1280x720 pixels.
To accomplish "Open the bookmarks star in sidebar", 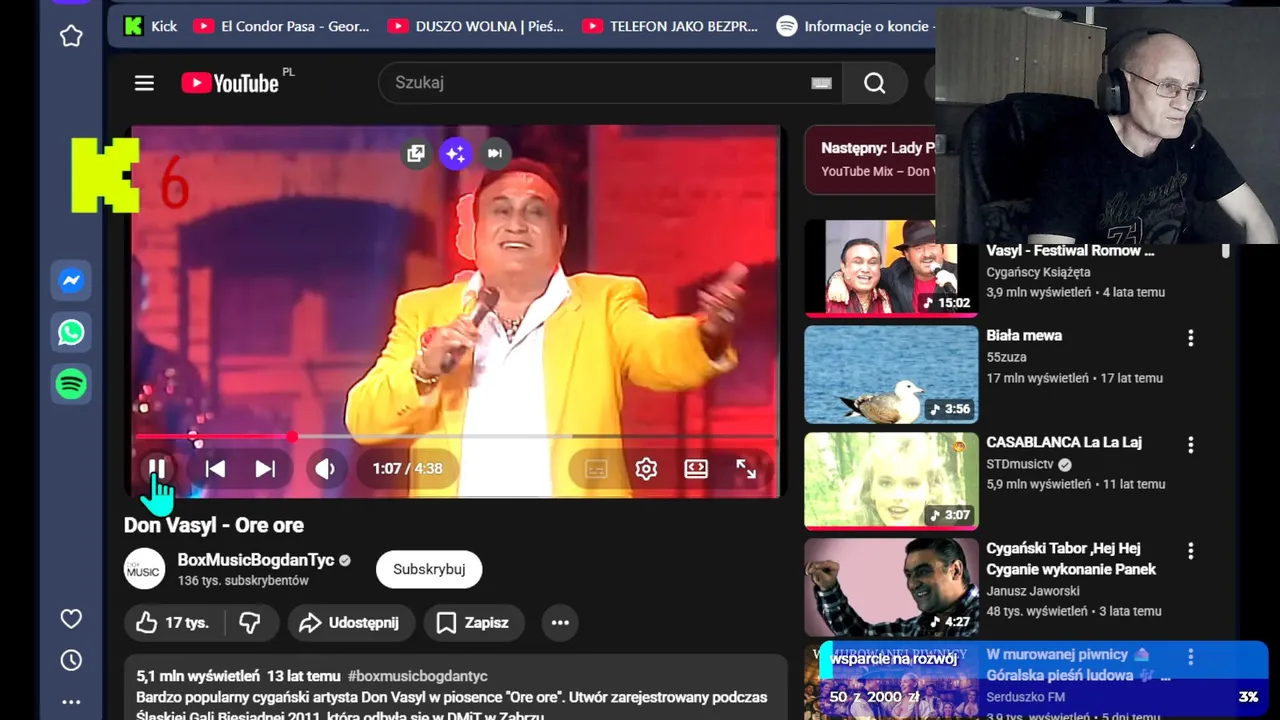I will point(71,36).
